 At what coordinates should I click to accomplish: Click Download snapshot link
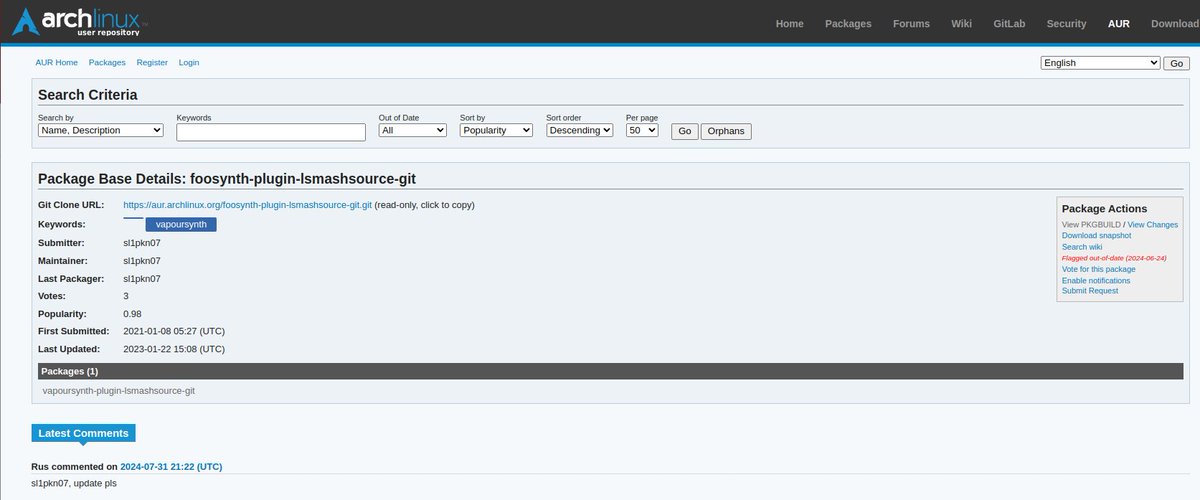click(1096, 236)
